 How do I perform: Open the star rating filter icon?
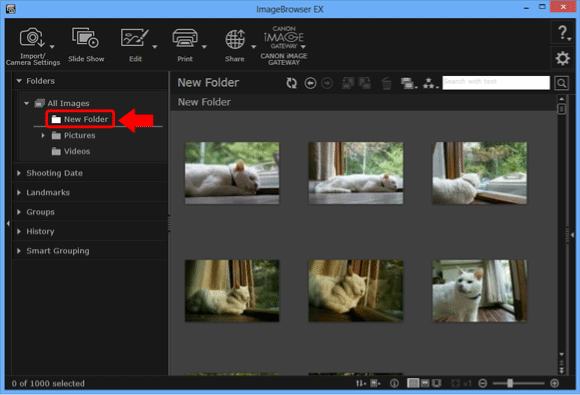pos(429,83)
